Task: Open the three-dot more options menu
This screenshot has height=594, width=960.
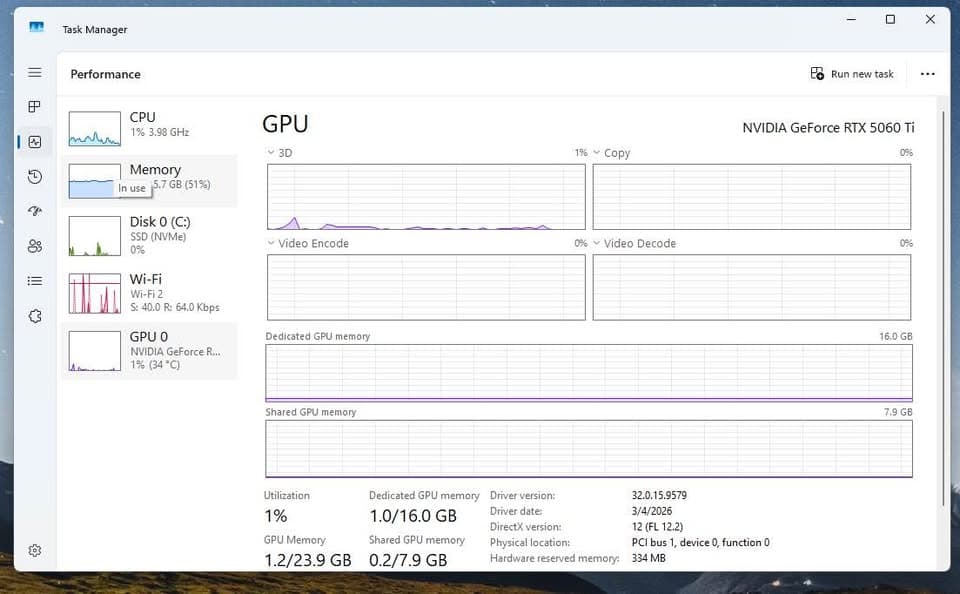Action: click(928, 74)
